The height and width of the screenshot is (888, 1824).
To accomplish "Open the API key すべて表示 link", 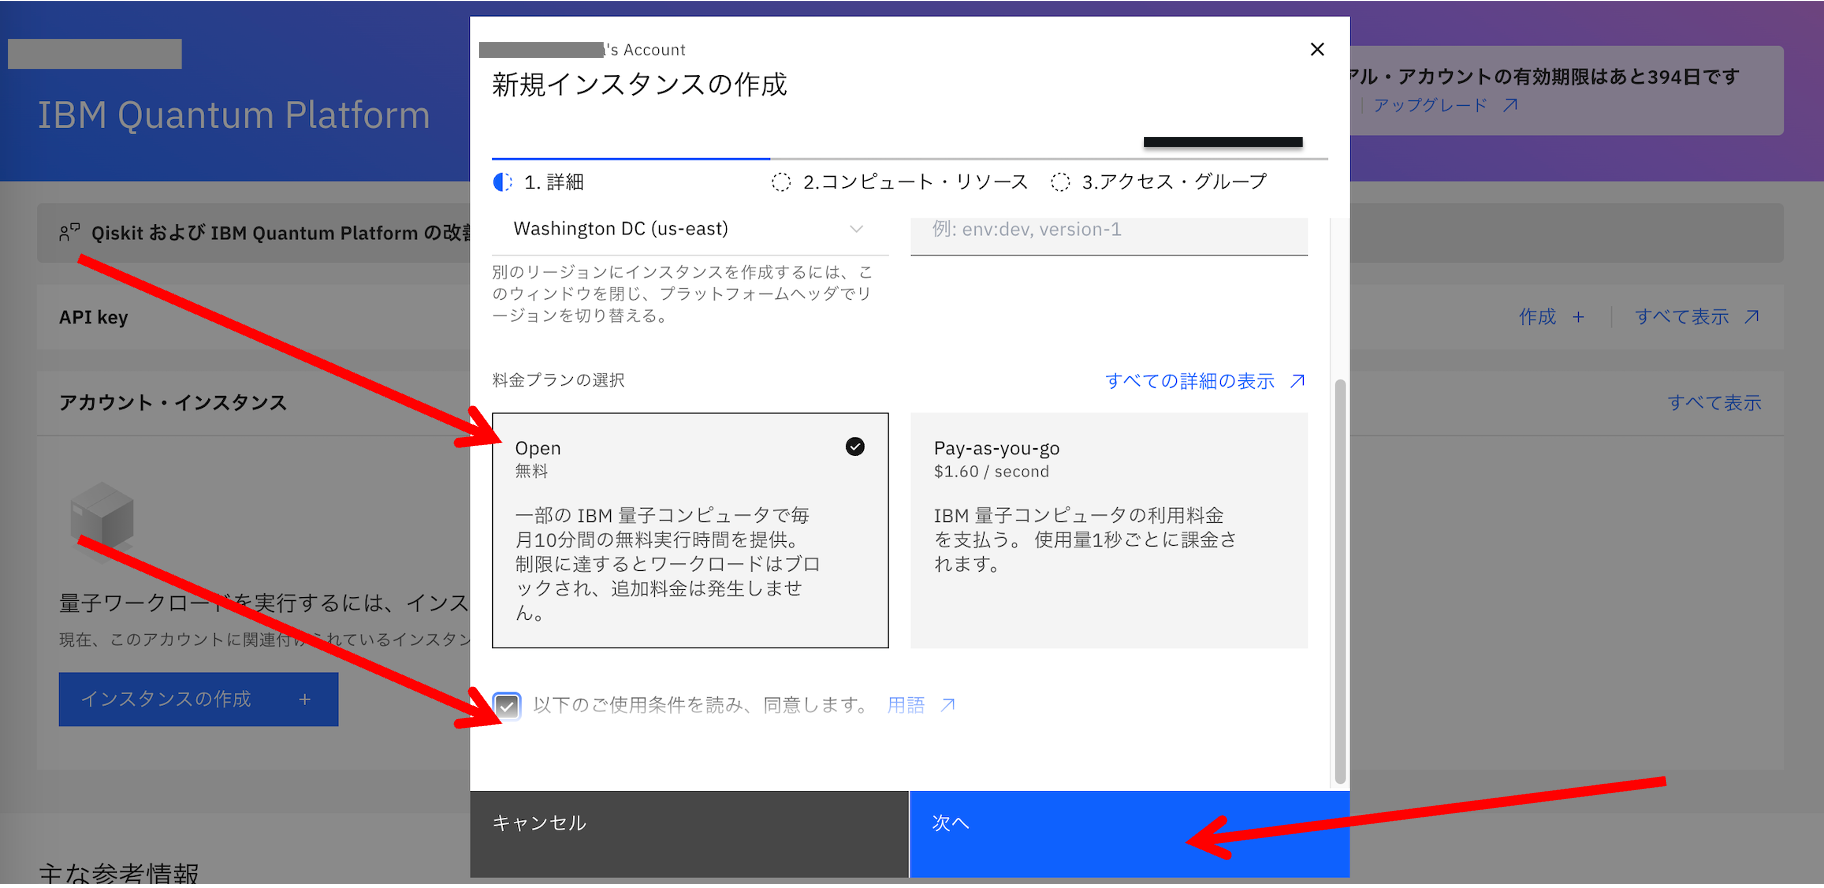I will coord(1697,317).
